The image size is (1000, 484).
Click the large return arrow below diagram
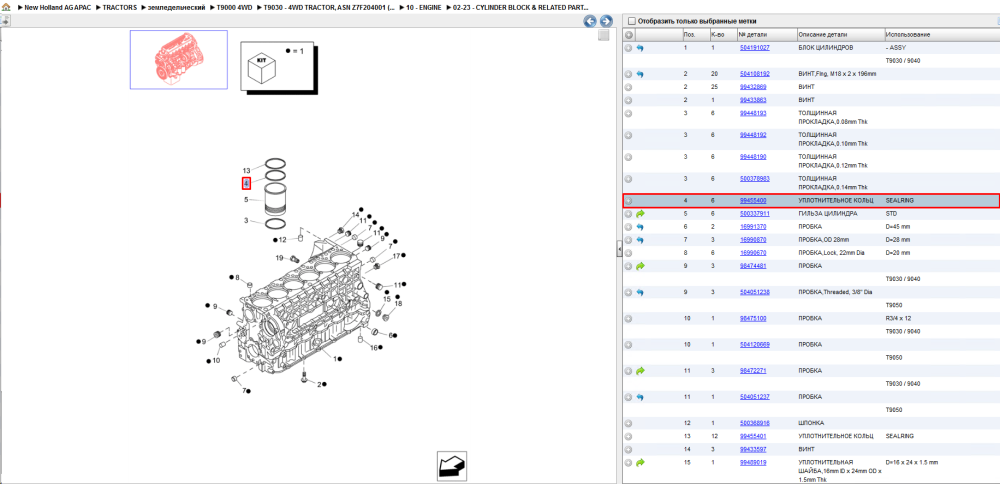452,466
